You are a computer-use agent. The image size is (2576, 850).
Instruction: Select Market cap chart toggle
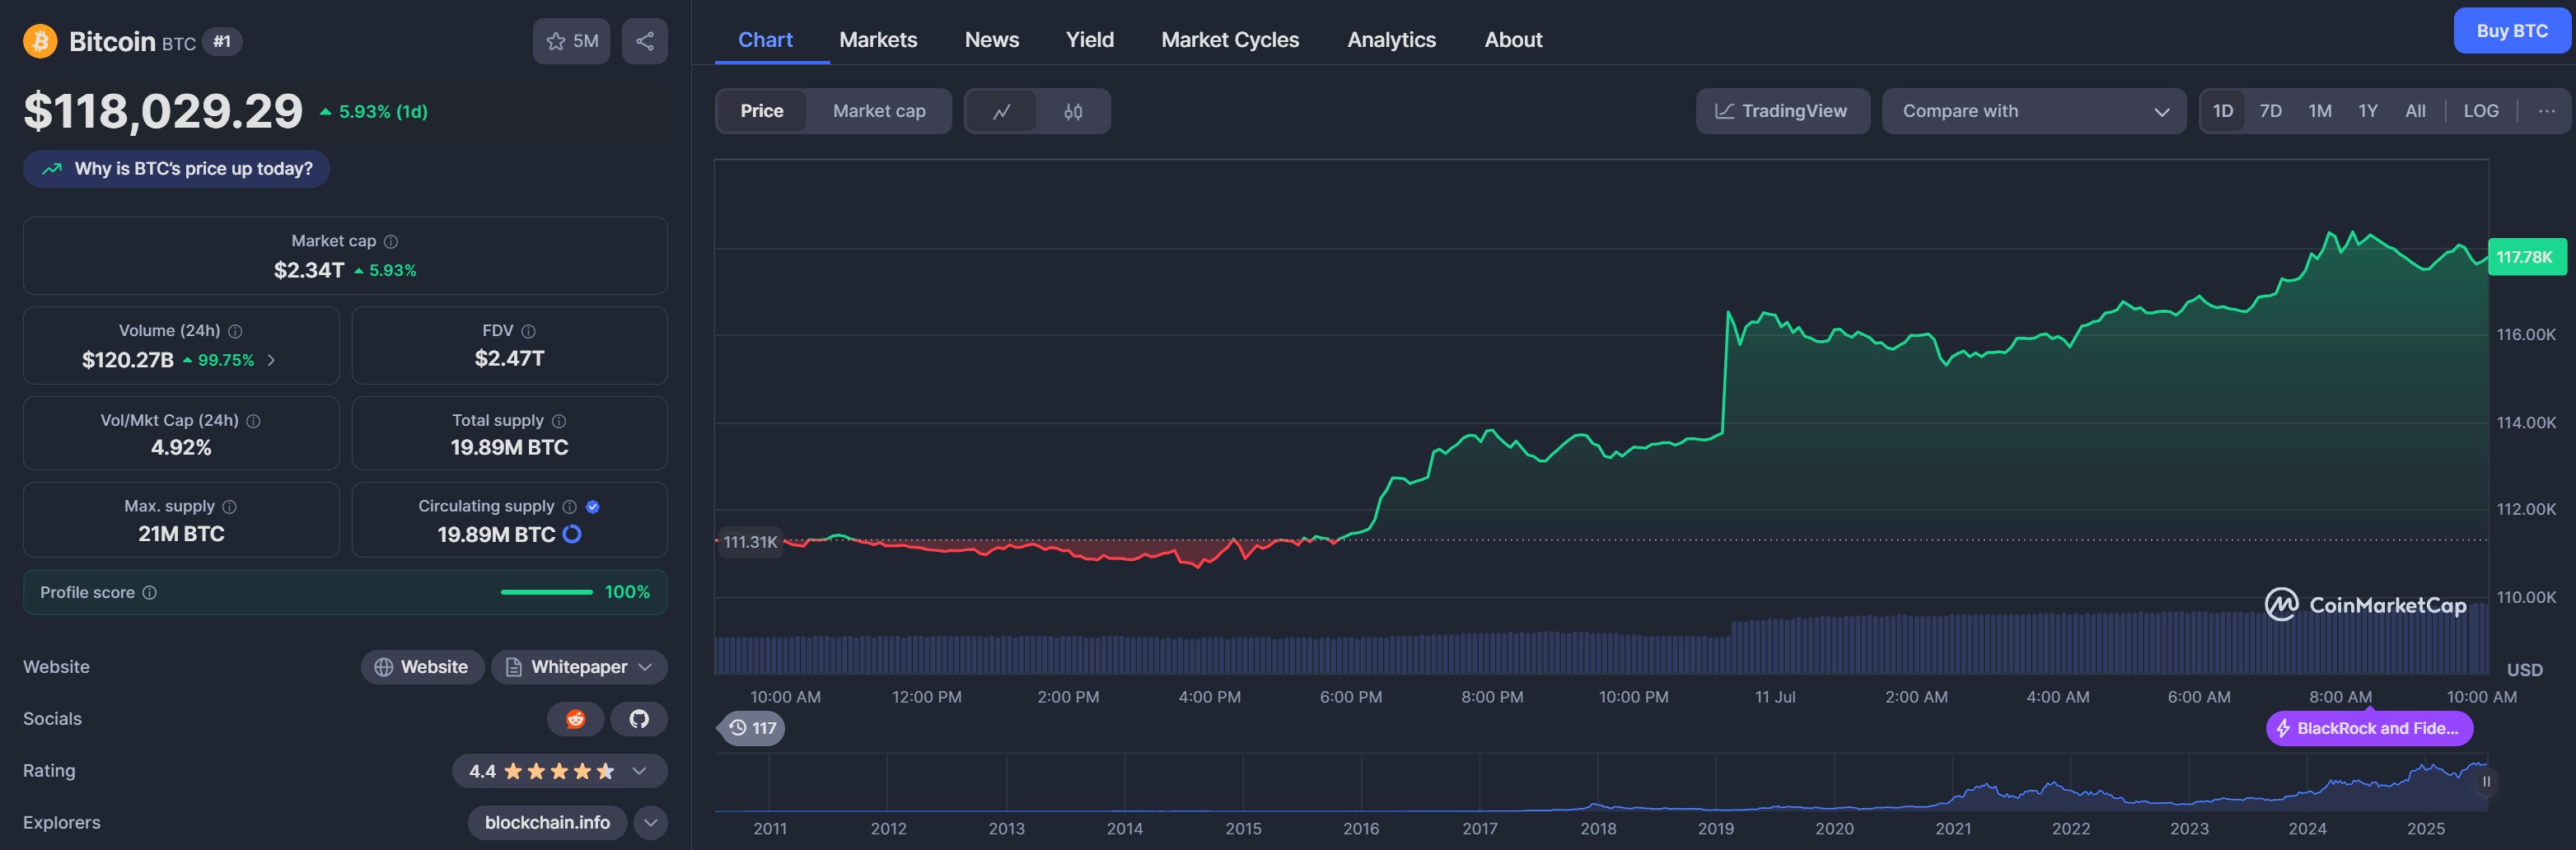pyautogui.click(x=879, y=111)
